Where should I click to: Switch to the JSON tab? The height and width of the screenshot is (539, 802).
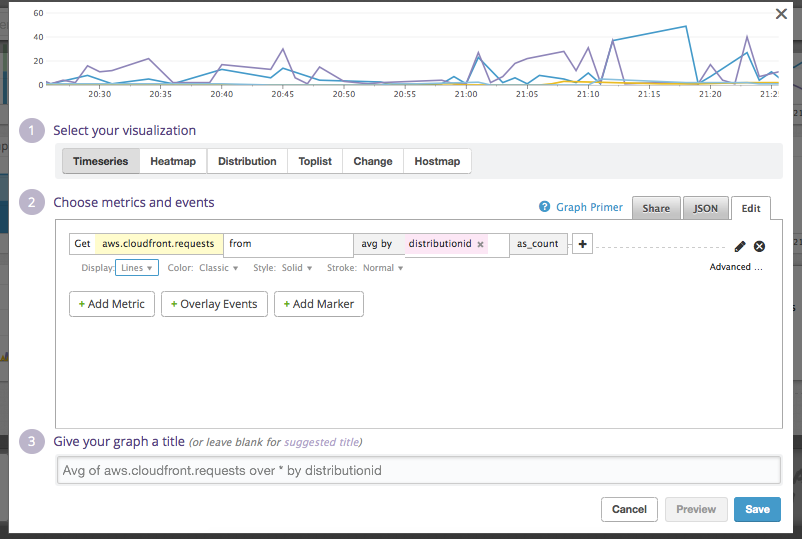(706, 208)
